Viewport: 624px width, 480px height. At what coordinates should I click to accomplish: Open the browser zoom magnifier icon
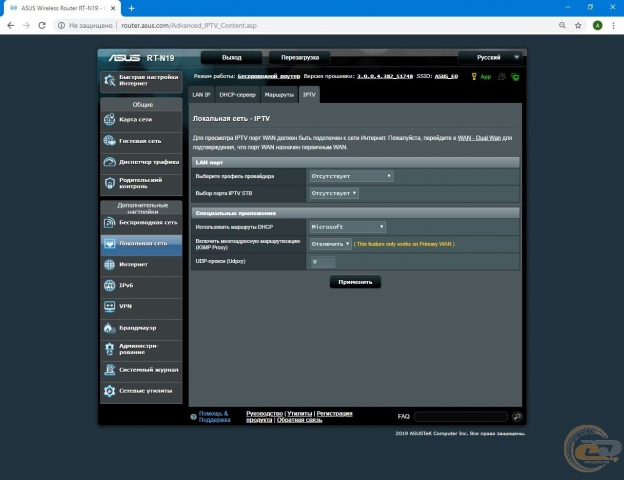coord(562,25)
